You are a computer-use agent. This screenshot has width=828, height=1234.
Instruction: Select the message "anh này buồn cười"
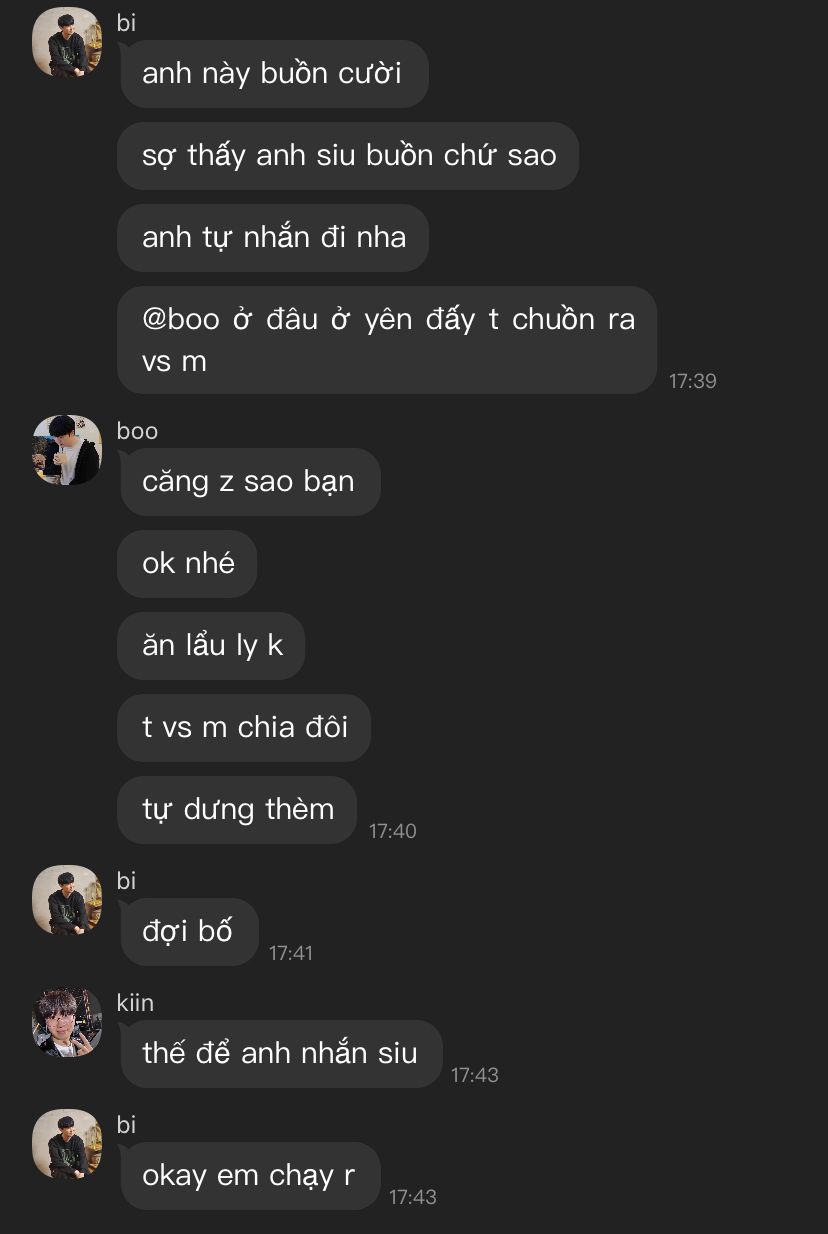pyautogui.click(x=272, y=74)
